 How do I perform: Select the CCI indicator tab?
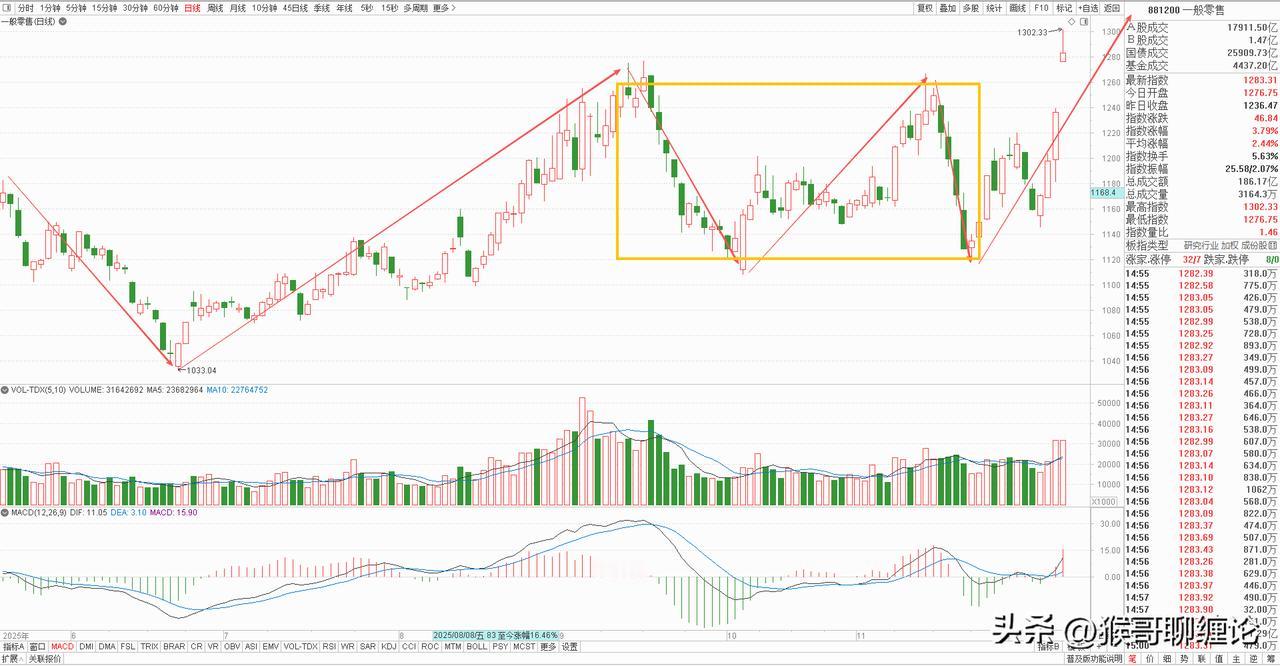409,646
